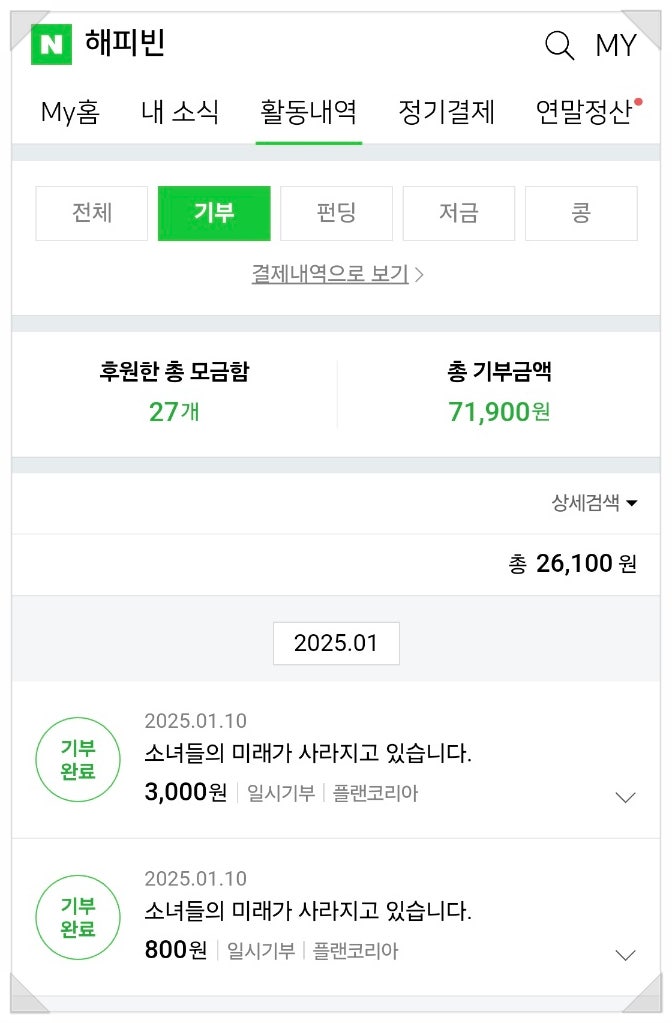Image resolution: width=672 pixels, height=1023 pixels.
Task: Choose the 저금 filter button
Action: (x=459, y=213)
